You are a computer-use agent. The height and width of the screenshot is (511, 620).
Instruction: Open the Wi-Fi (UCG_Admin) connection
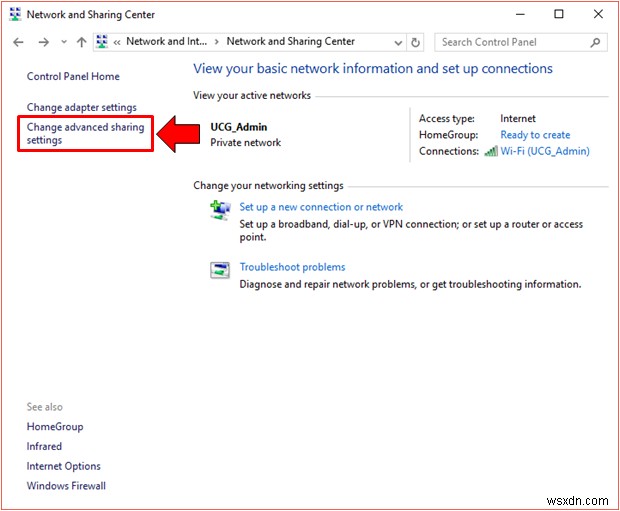tap(545, 151)
